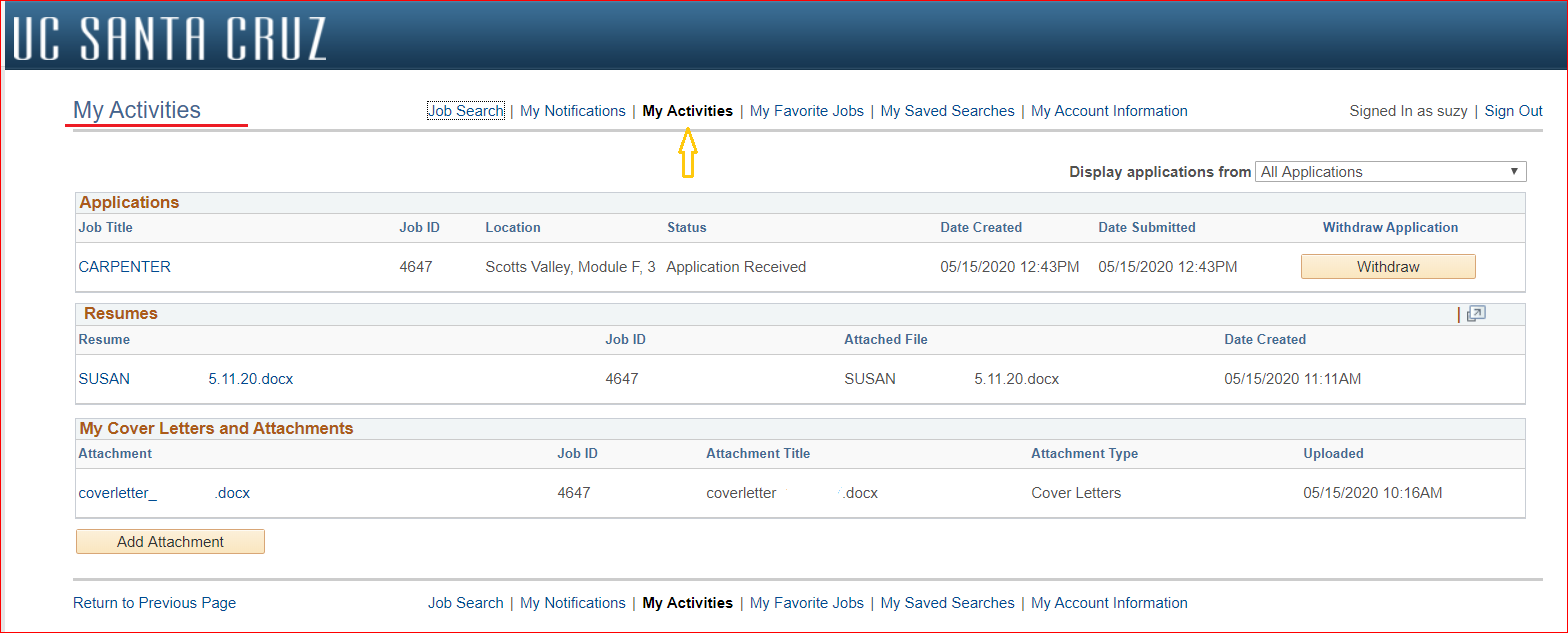The image size is (1568, 633).
Task: Click the "Display applications from" label
Action: 1160,172
